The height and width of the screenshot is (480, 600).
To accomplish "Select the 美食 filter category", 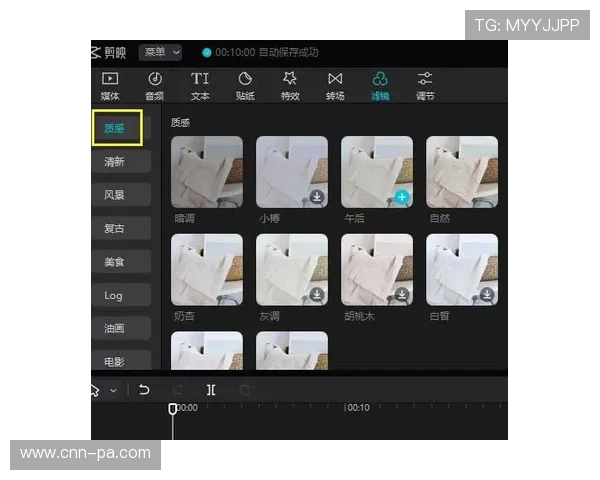I will coord(122,262).
